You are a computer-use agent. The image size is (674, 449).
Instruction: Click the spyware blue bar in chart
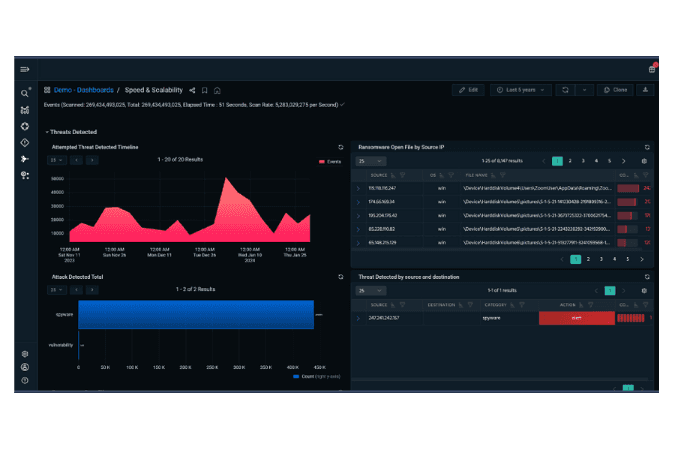(x=196, y=315)
